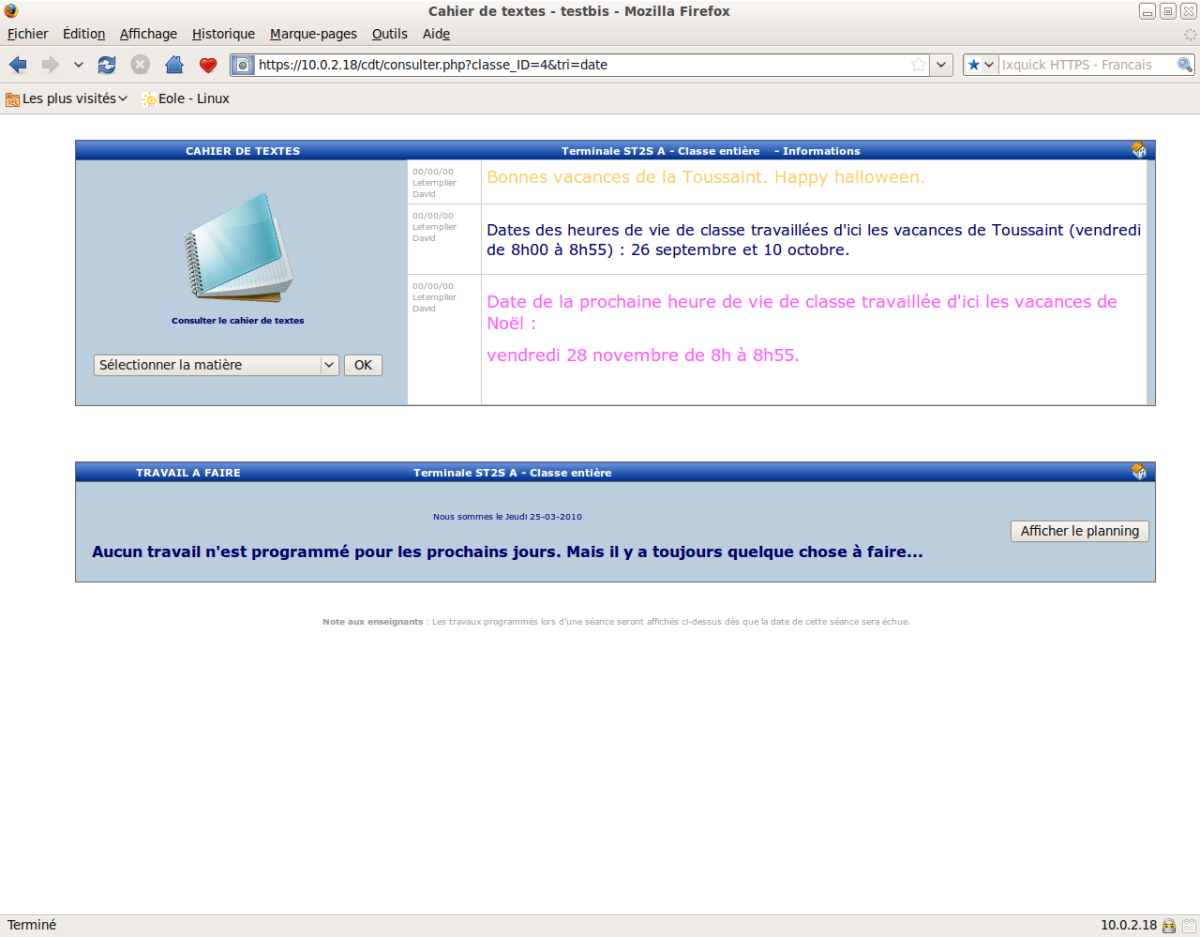Screen dimensions: 1200x937
Task: Open the Outils menu
Action: tap(390, 34)
